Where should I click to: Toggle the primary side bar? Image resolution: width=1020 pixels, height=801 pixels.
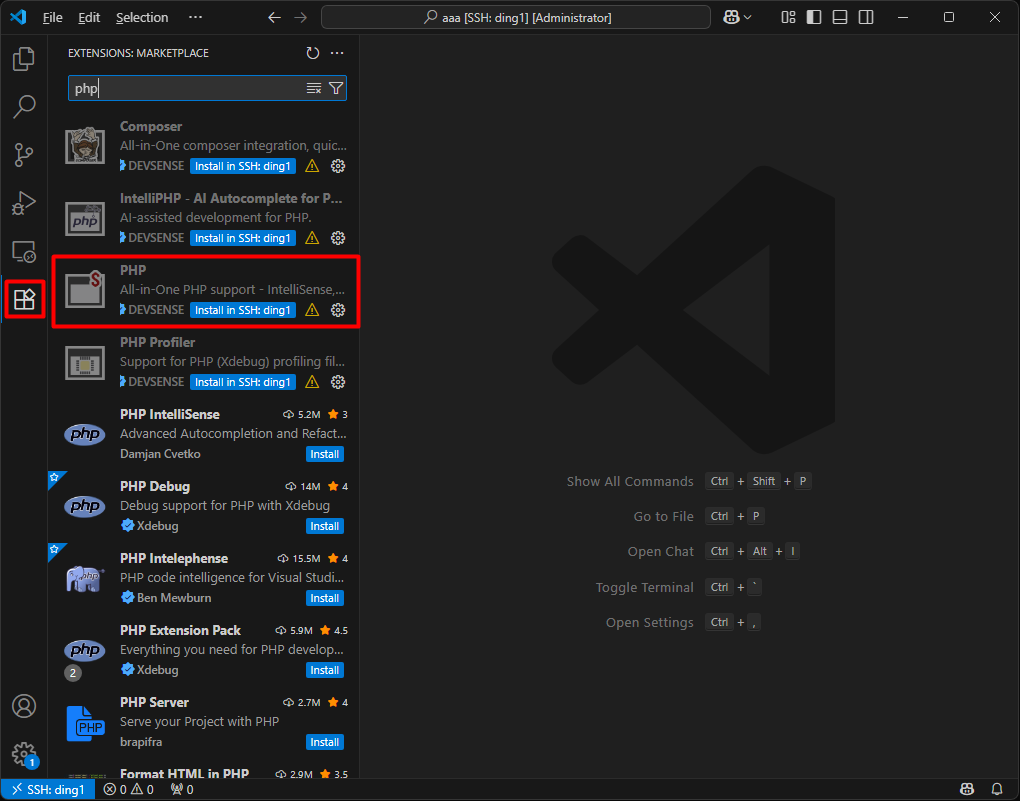[814, 18]
